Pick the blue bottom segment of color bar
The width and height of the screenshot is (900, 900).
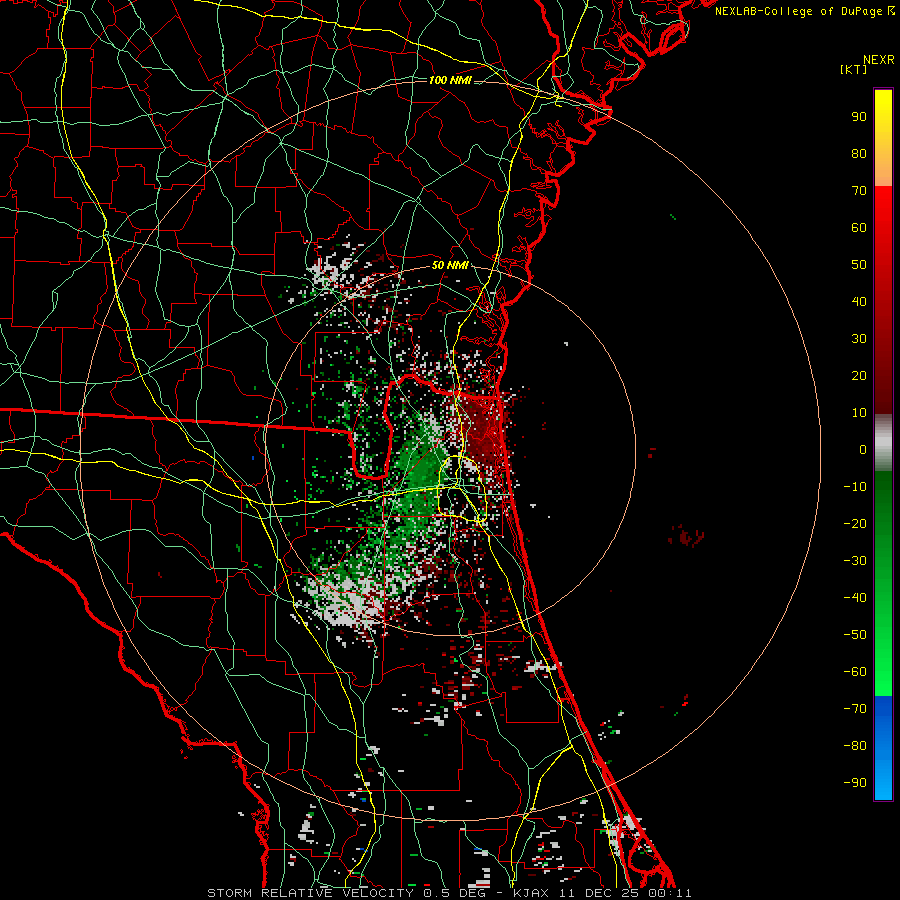(883, 748)
